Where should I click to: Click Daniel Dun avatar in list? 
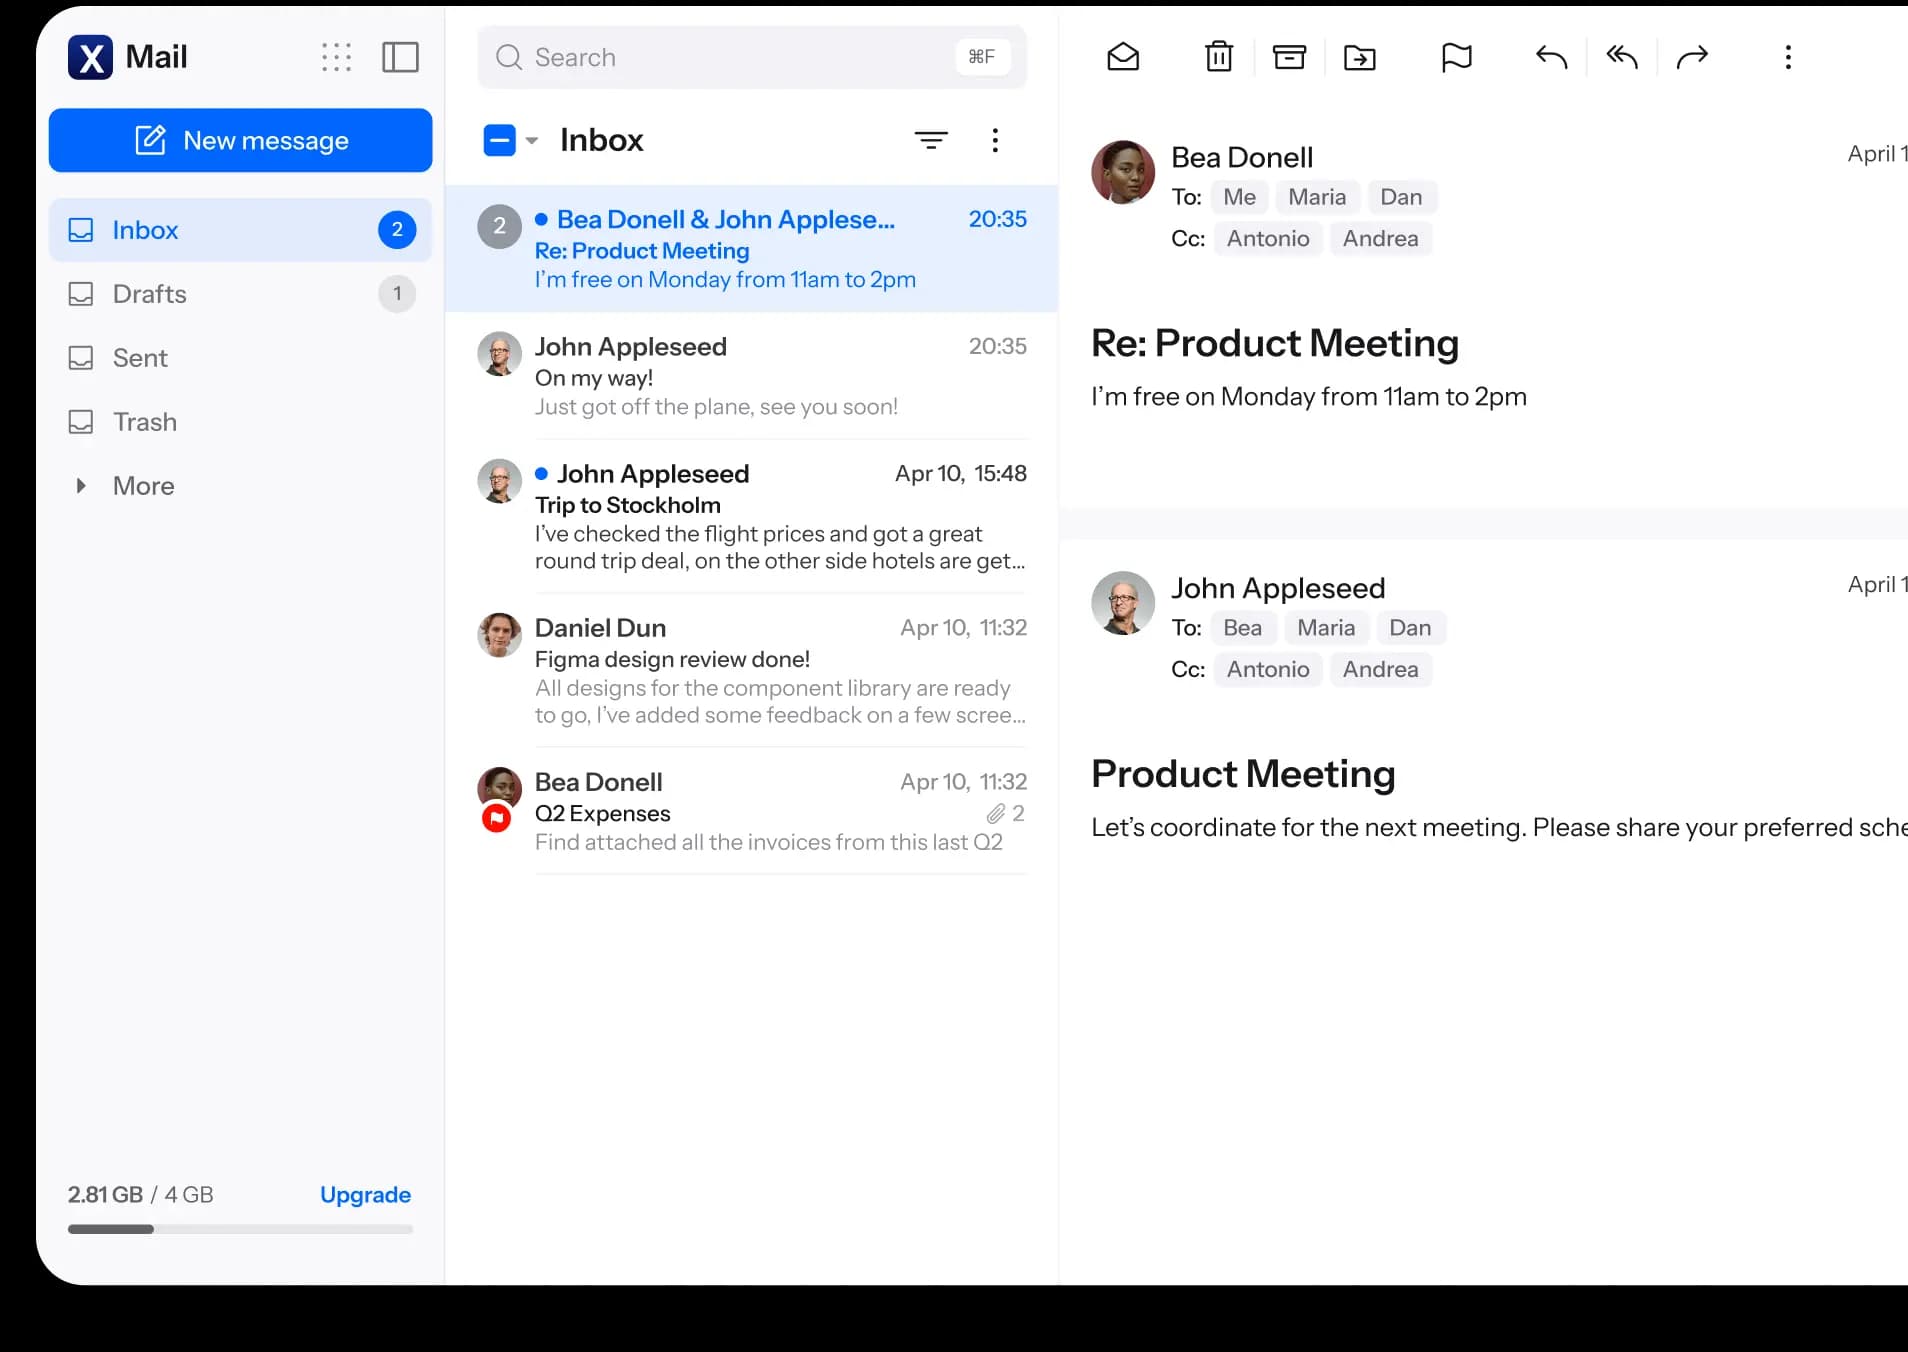click(499, 635)
